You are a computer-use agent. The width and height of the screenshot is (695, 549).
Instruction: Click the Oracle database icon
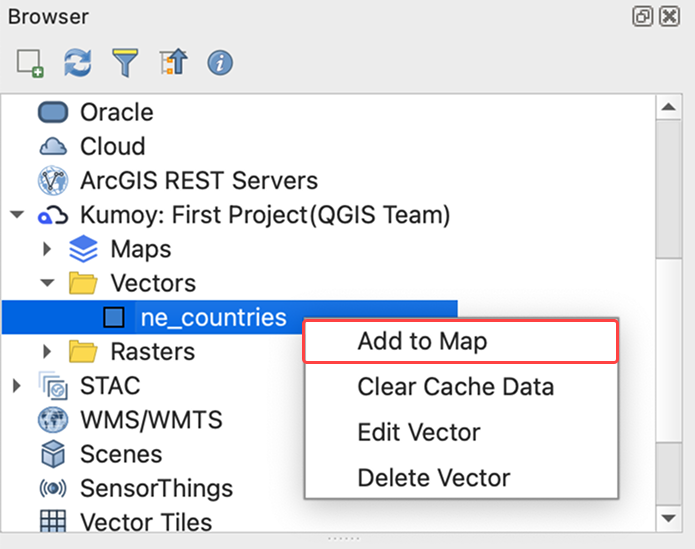(x=53, y=112)
